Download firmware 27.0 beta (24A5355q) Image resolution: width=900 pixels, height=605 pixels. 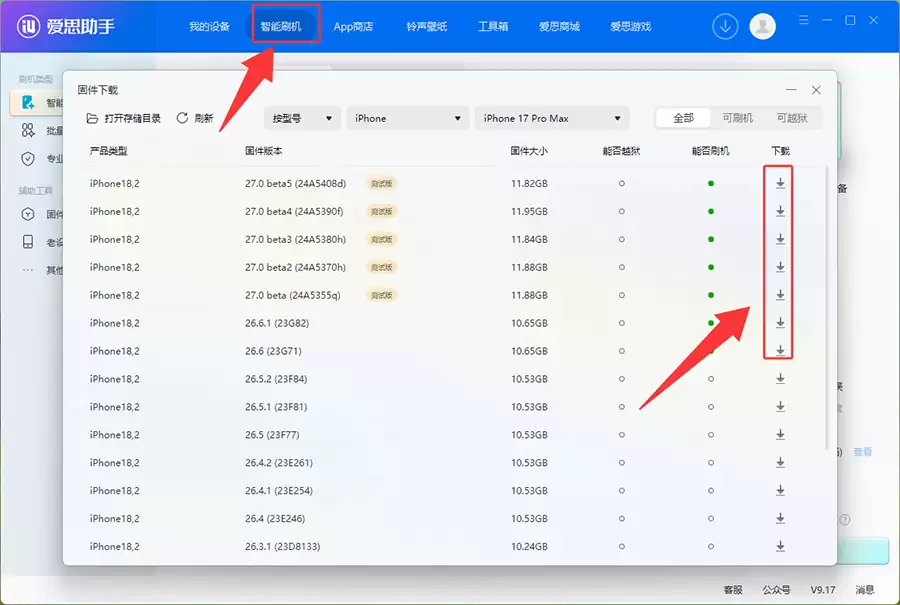[780, 295]
